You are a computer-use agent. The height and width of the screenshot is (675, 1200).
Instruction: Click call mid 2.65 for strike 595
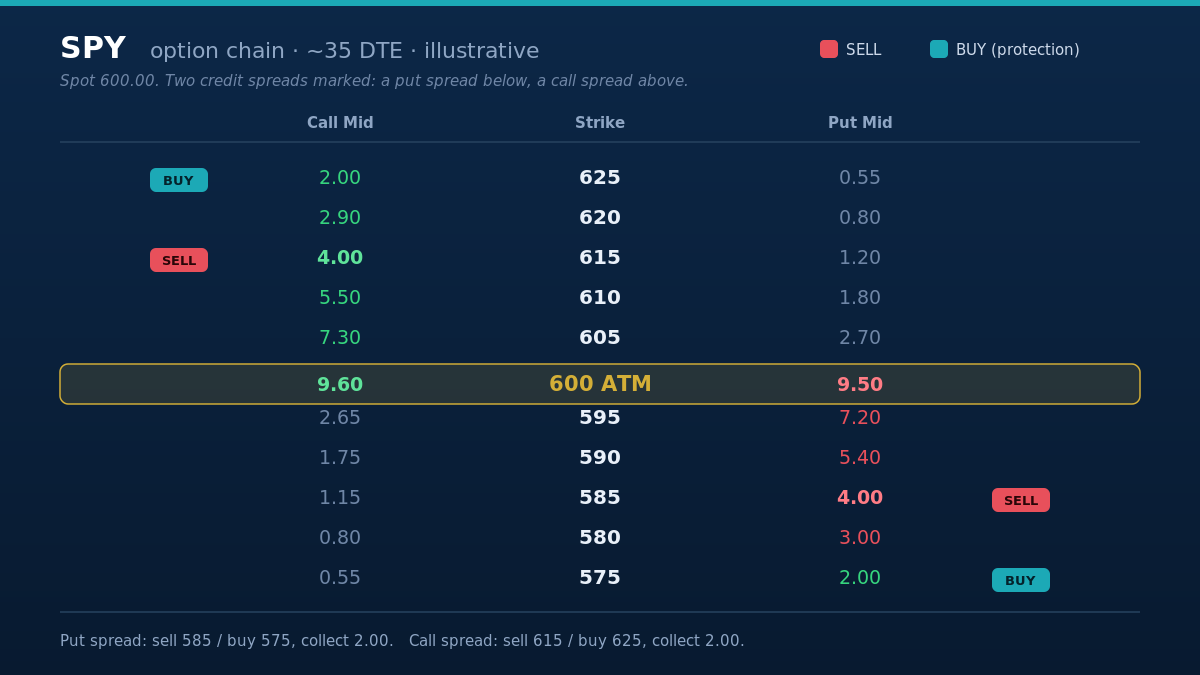(340, 418)
